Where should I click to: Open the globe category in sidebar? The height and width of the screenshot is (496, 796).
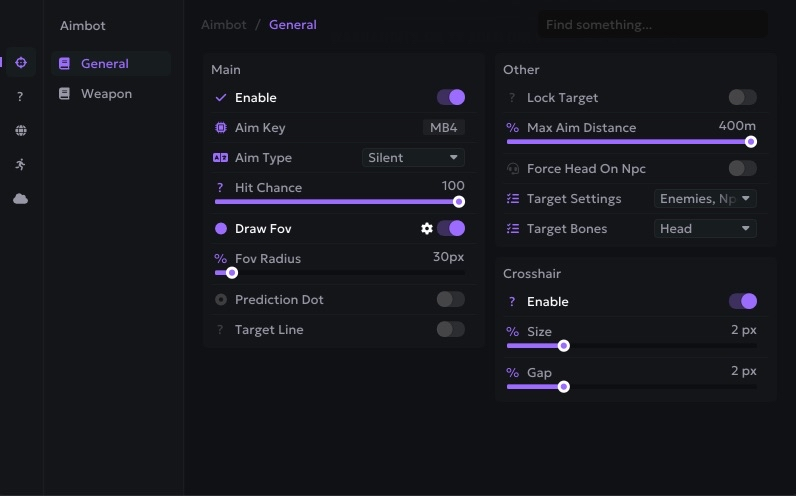21,131
